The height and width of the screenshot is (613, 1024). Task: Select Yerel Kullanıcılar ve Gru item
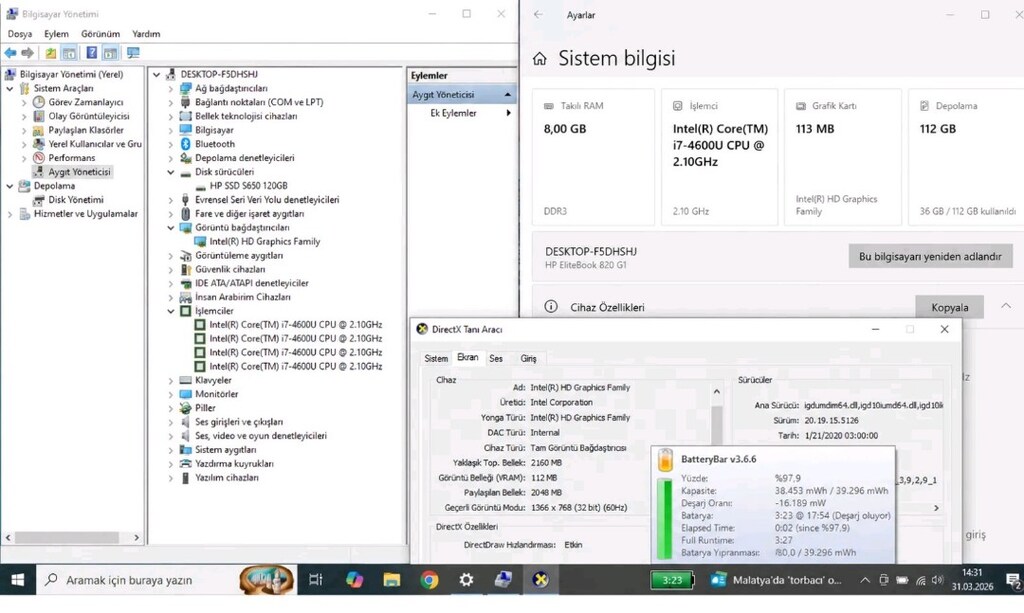point(94,144)
